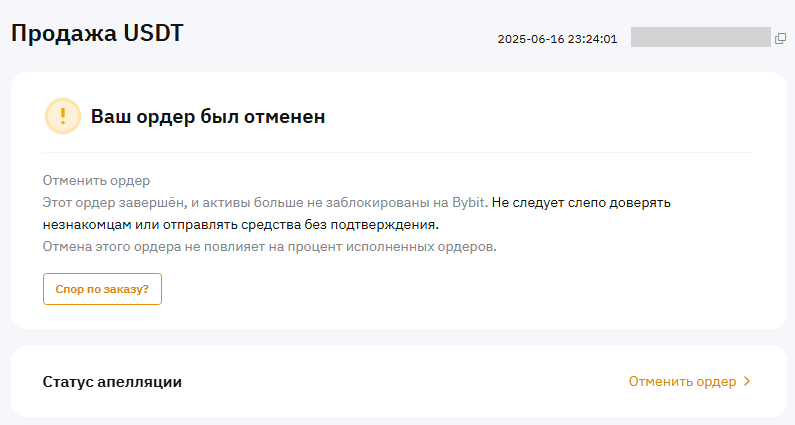The width and height of the screenshot is (795, 425).
Task: Click the word USDT in the title
Action: pos(153,33)
